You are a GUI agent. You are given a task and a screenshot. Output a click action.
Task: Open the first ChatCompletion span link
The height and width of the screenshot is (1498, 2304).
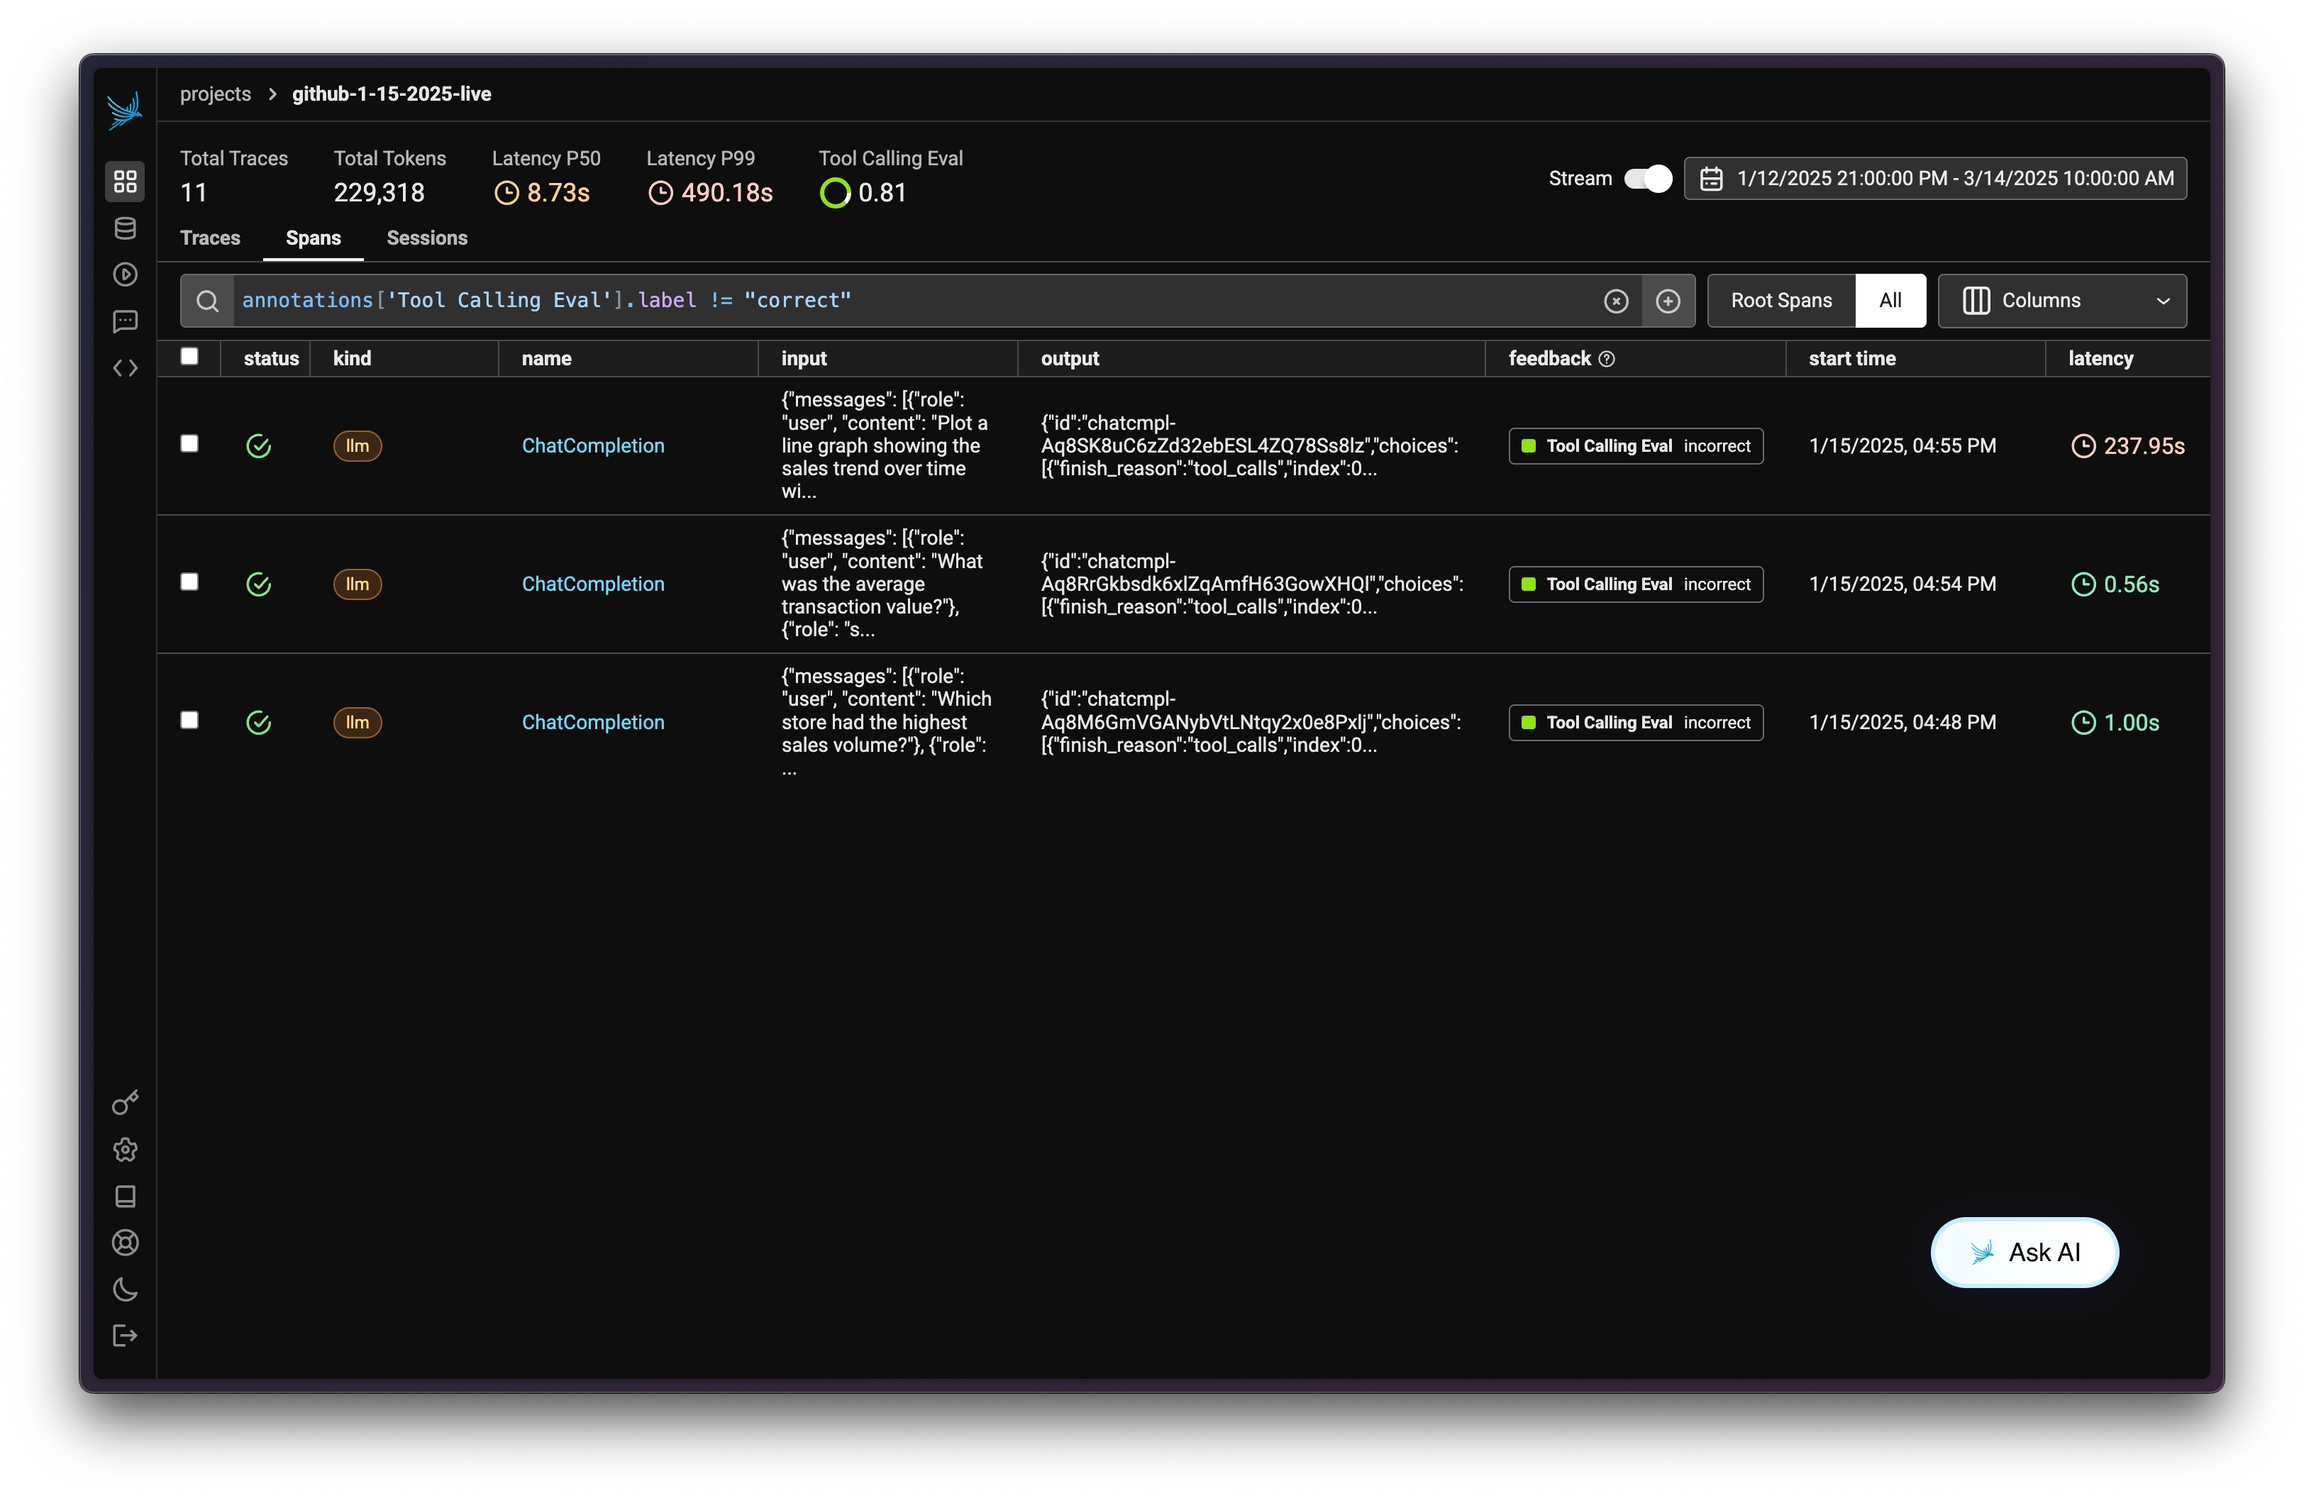pyautogui.click(x=592, y=446)
